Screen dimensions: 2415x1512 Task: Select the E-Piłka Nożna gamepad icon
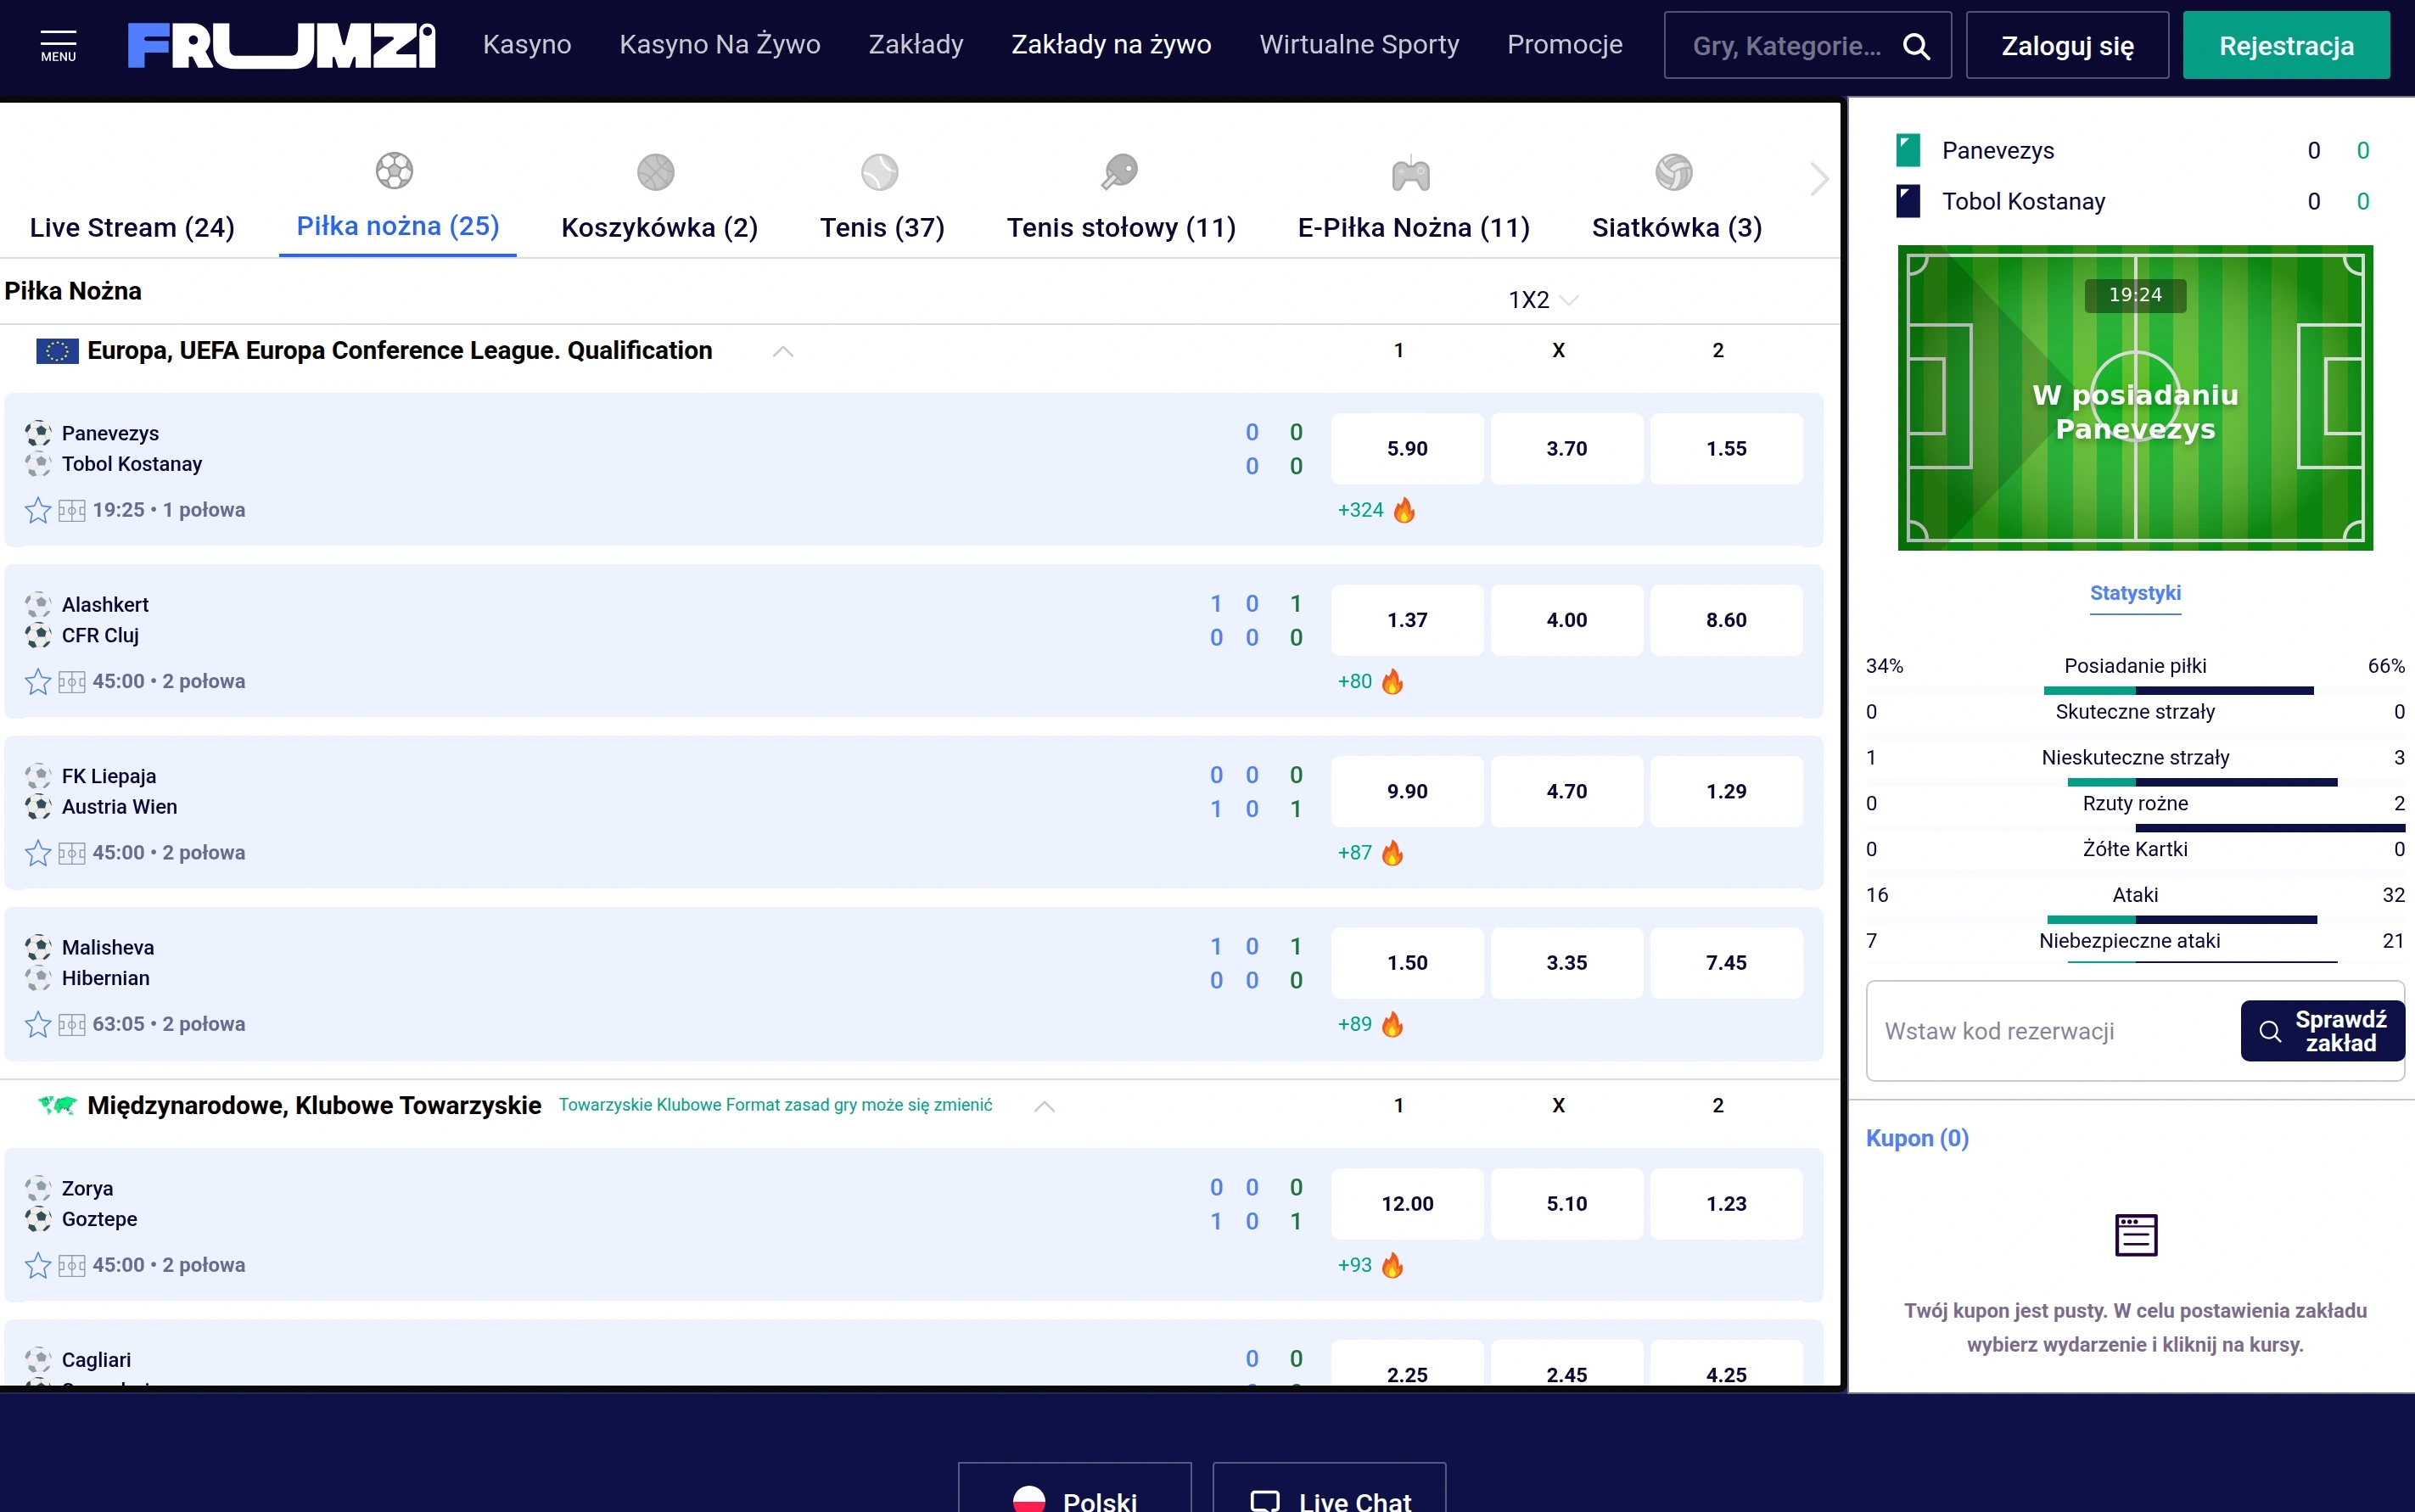pos(1411,173)
